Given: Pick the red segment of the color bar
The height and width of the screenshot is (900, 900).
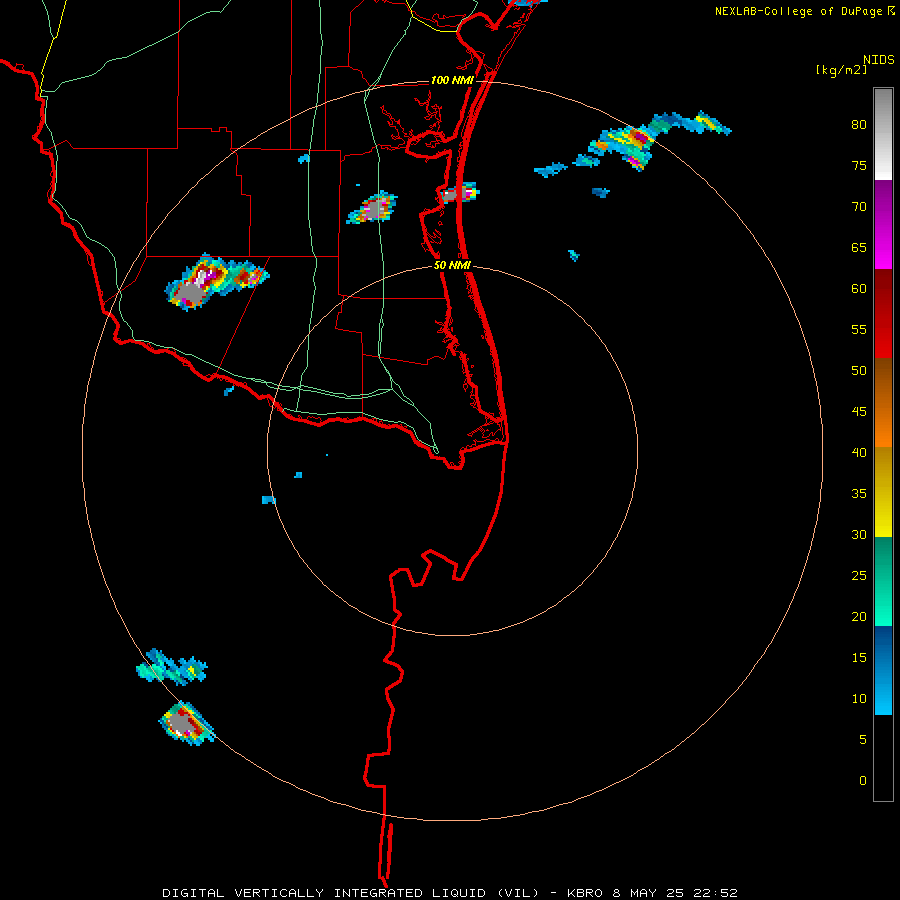Looking at the screenshot, I should point(883,313).
